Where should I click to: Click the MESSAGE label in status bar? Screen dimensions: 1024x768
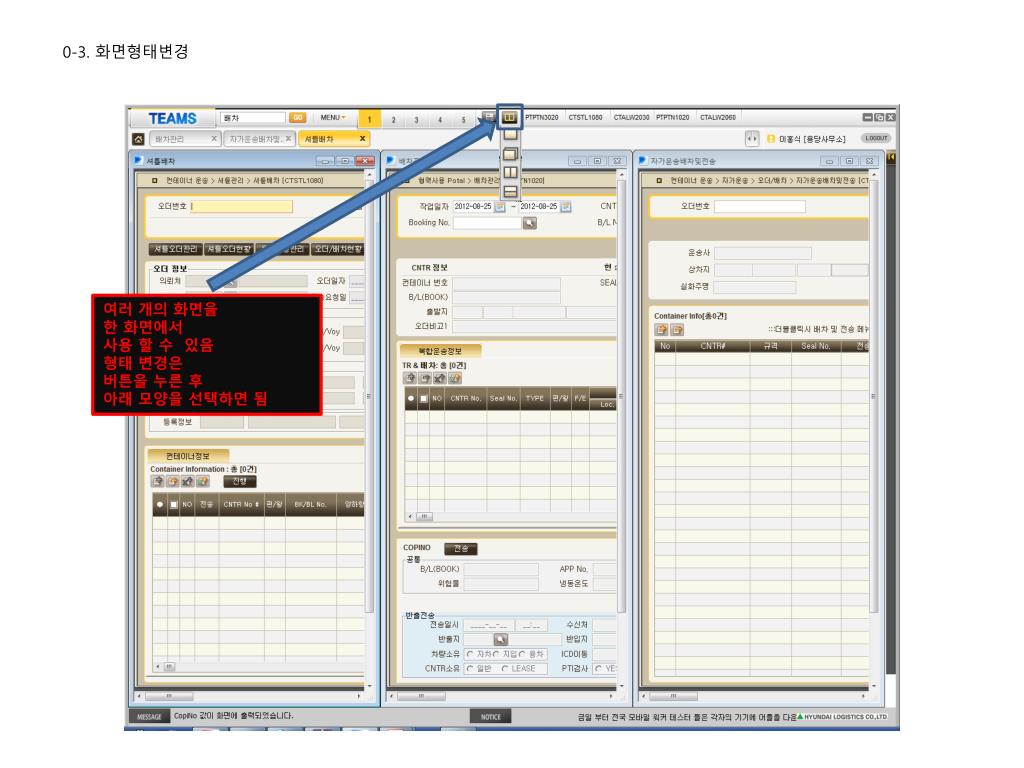[149, 717]
